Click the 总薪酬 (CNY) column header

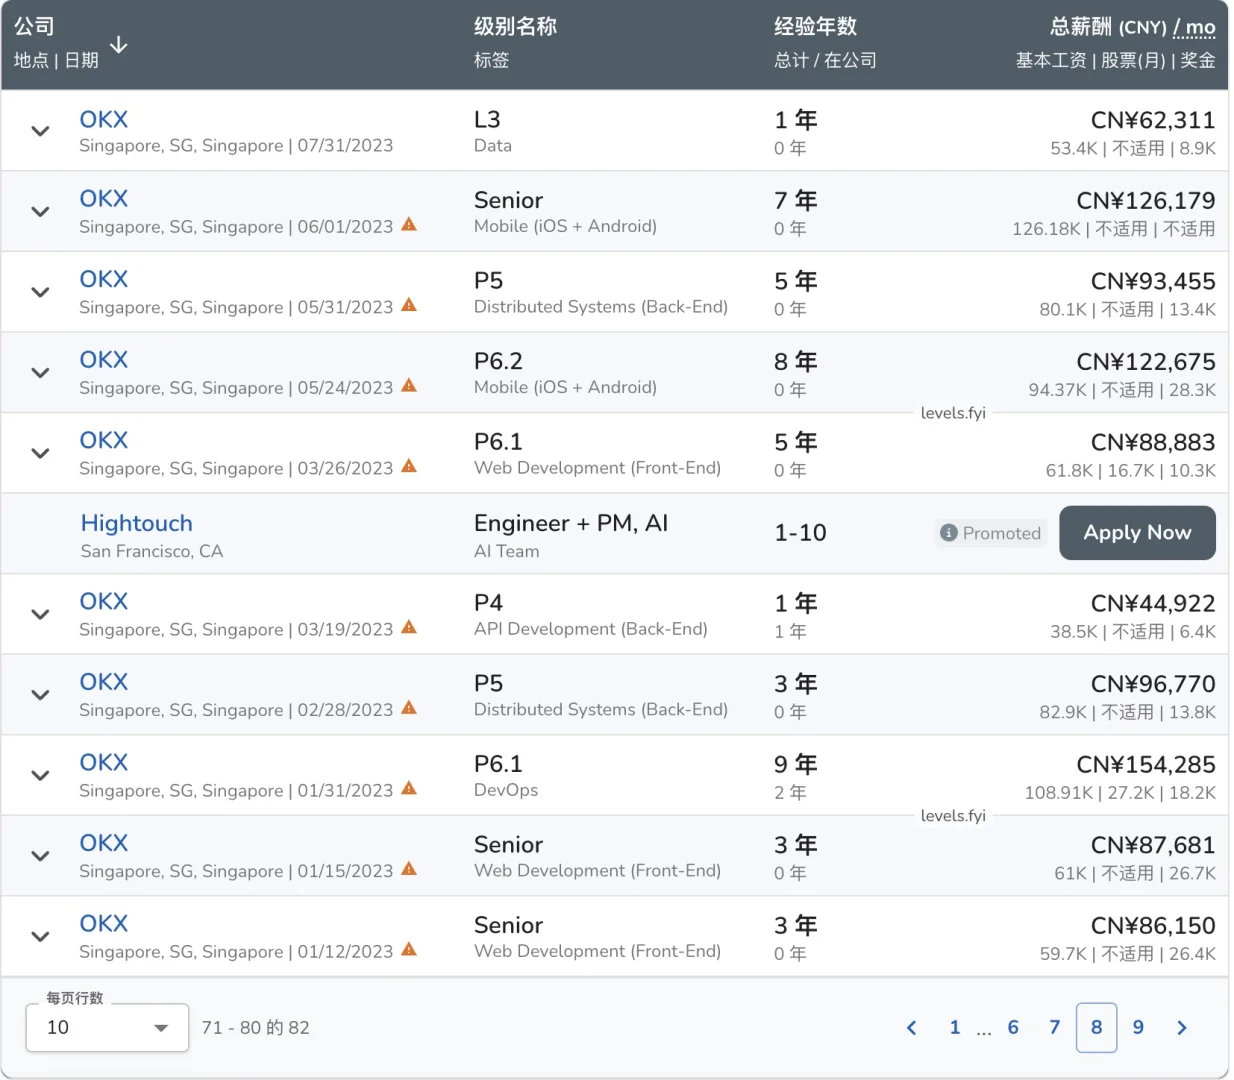click(1108, 27)
